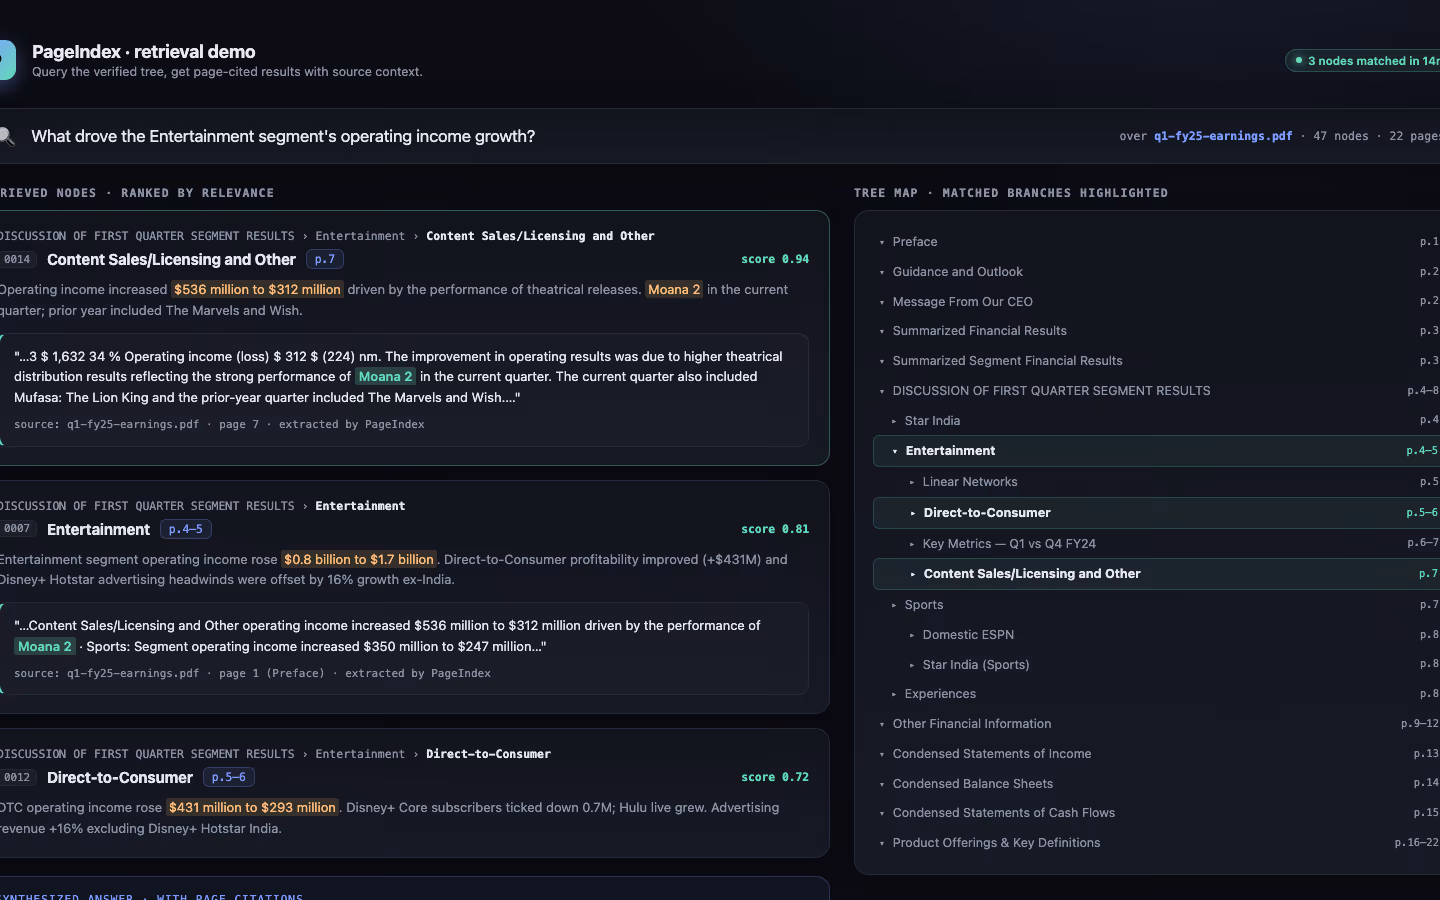The image size is (1440, 900).
Task: Open p.5–6 badge on Direct-to-Consumer card
Action: pos(228,777)
